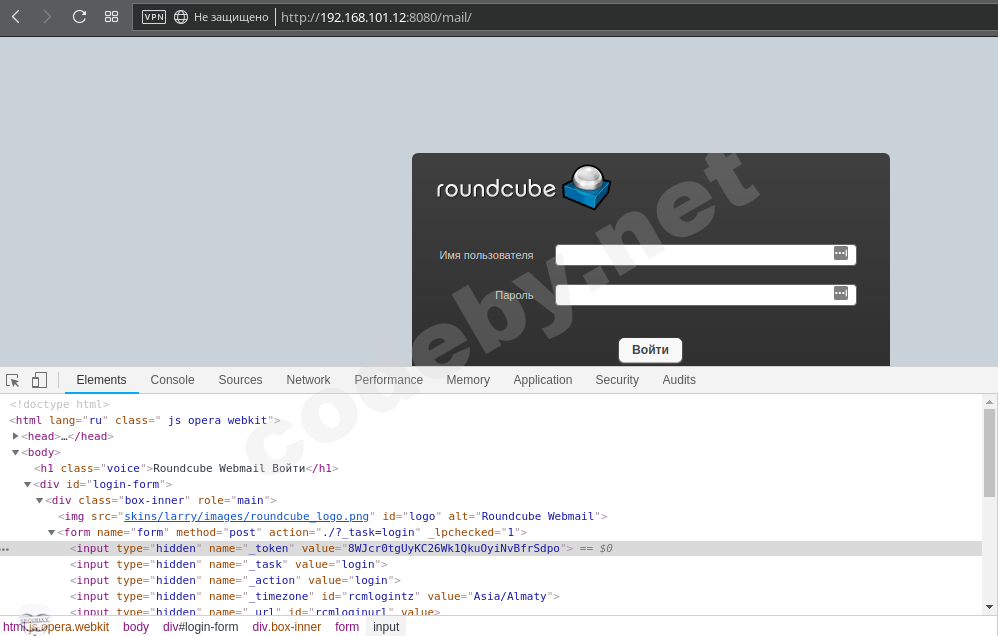Open the Application tab
This screenshot has height=636, width=998.
[x=542, y=380]
